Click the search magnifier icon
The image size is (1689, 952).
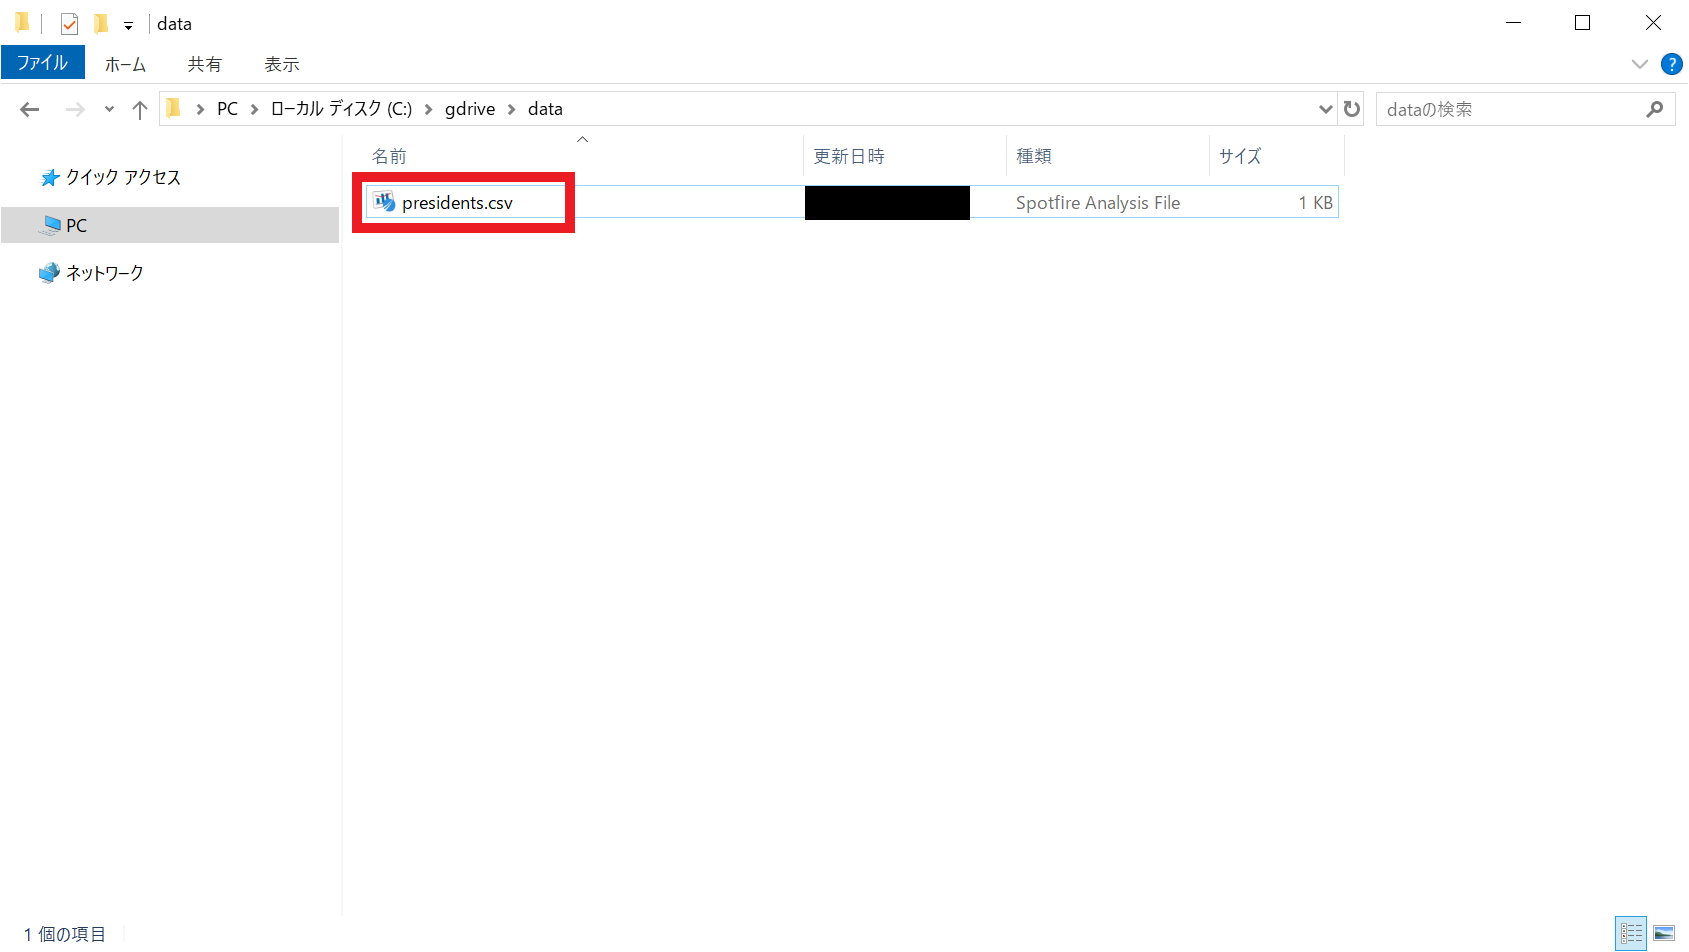pos(1655,109)
